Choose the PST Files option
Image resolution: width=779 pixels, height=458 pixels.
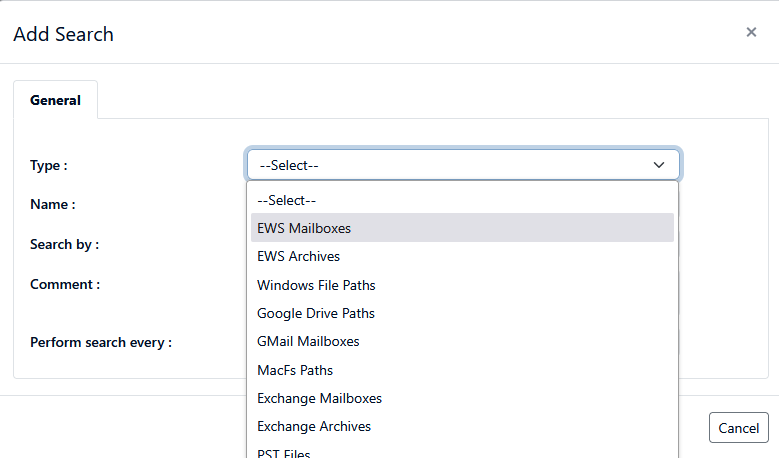(x=286, y=451)
